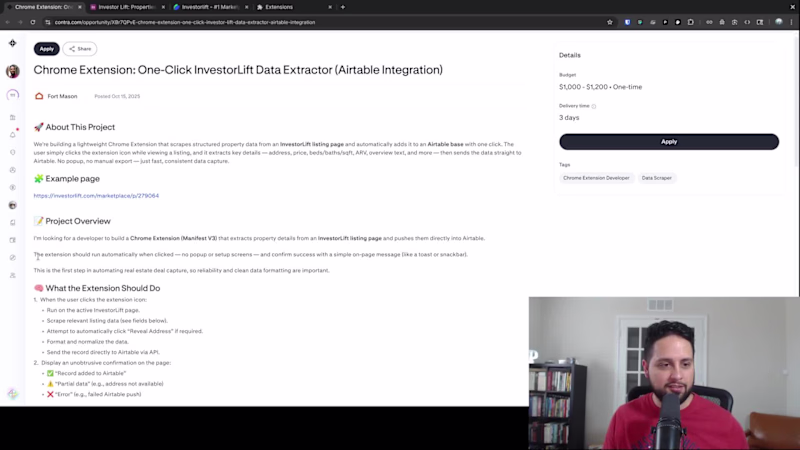
Task: Open Chrome three-dot menu
Action: 791,22
